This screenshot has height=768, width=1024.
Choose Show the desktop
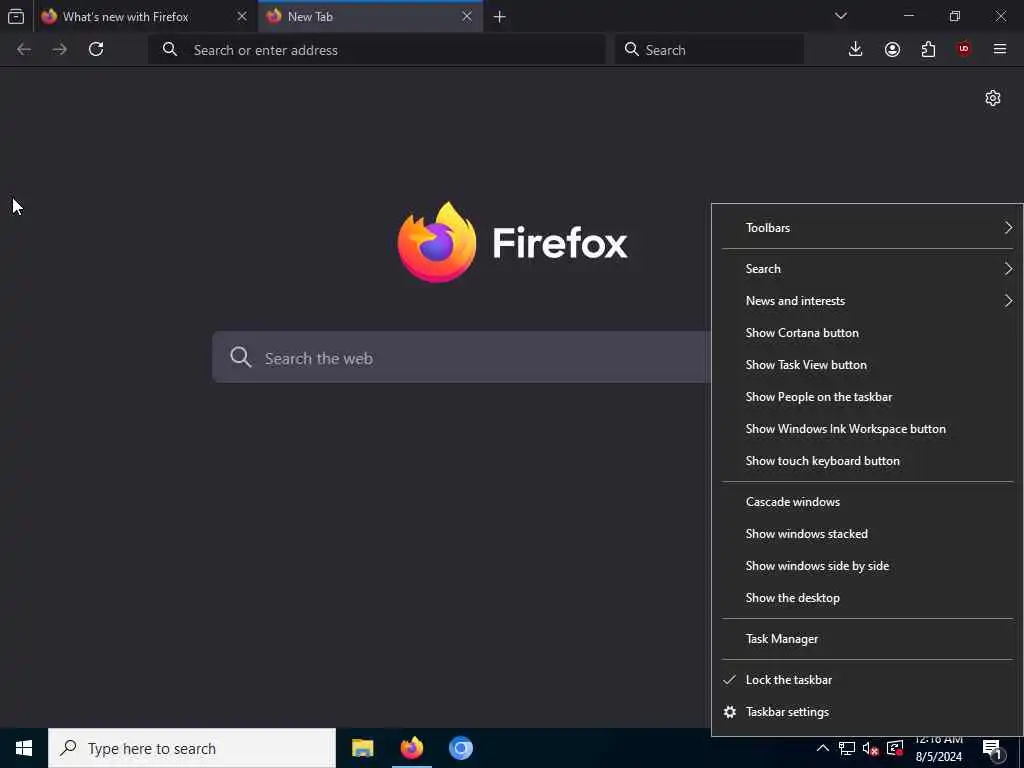tap(867, 598)
